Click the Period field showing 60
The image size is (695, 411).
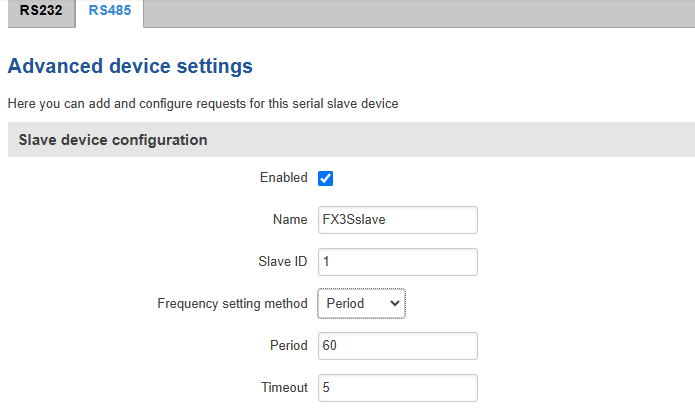[398, 346]
